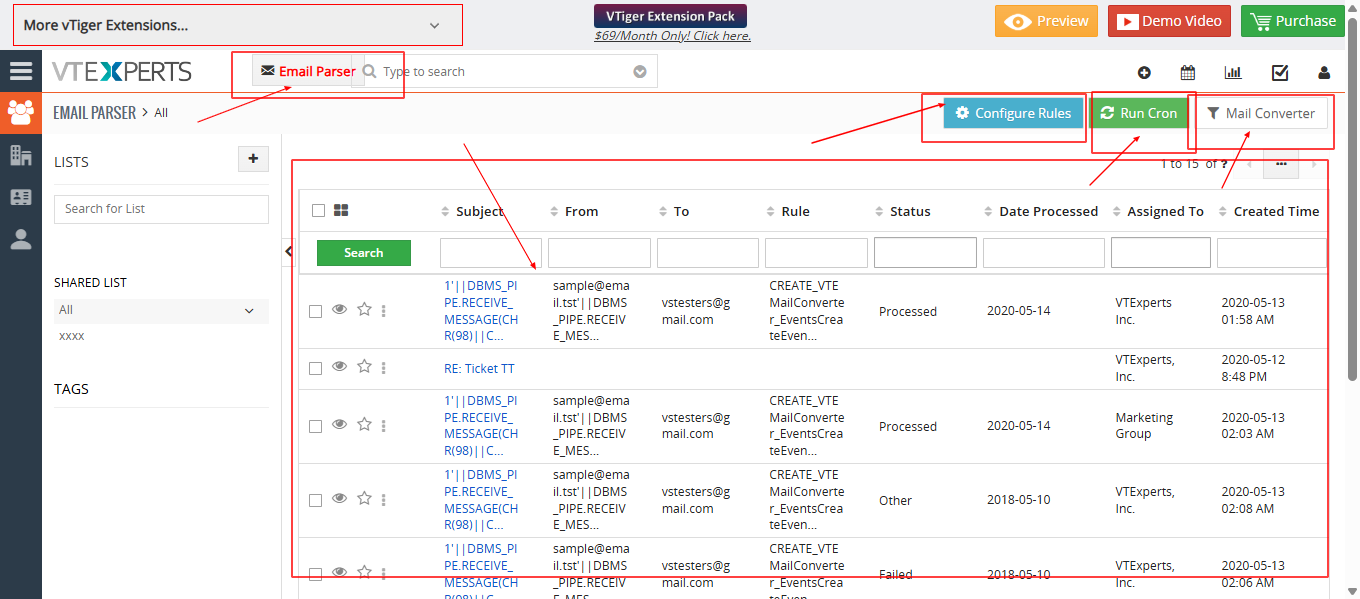Open the Organizations building icon in sidebar
Screen dimensions: 1360x599
click(20, 155)
